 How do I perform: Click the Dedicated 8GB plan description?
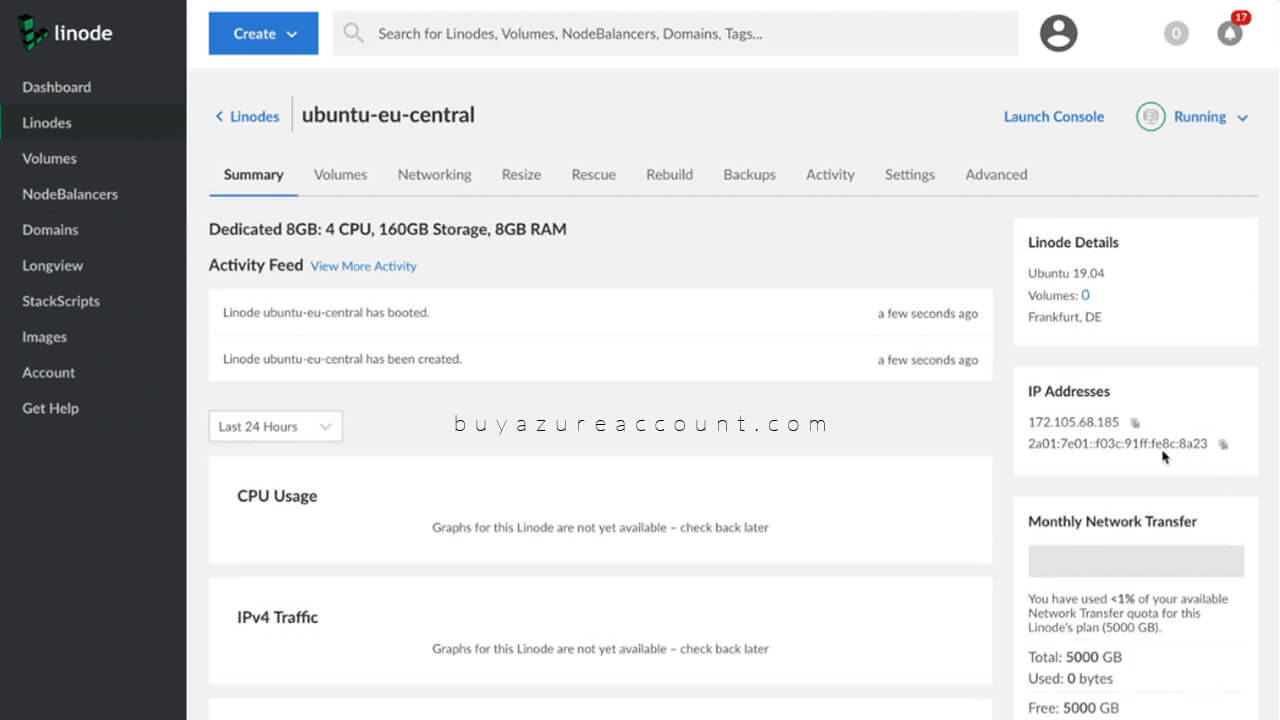(x=388, y=229)
